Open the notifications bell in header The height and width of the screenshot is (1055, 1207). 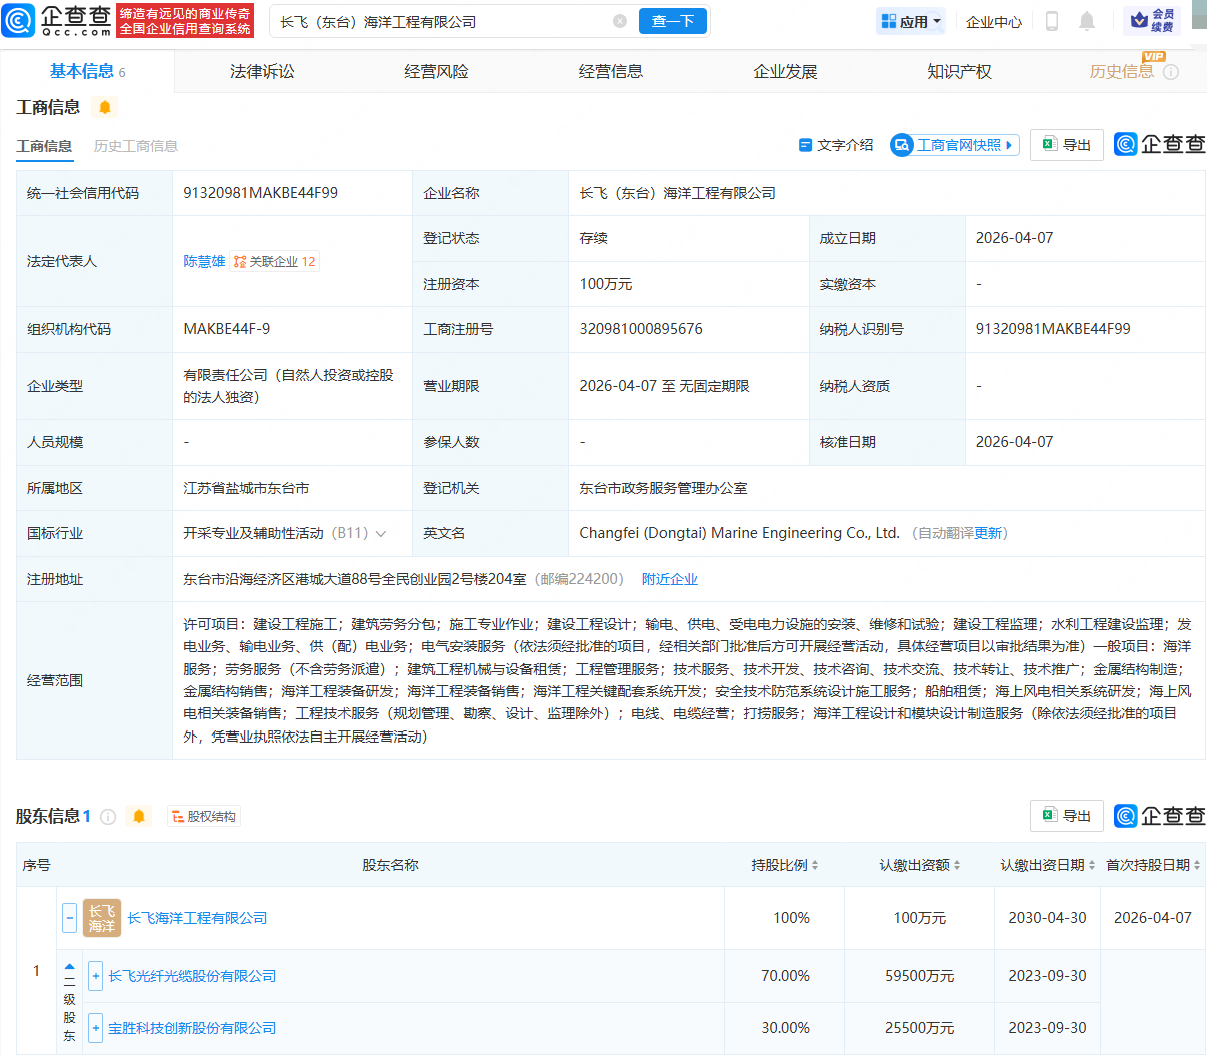(1087, 21)
